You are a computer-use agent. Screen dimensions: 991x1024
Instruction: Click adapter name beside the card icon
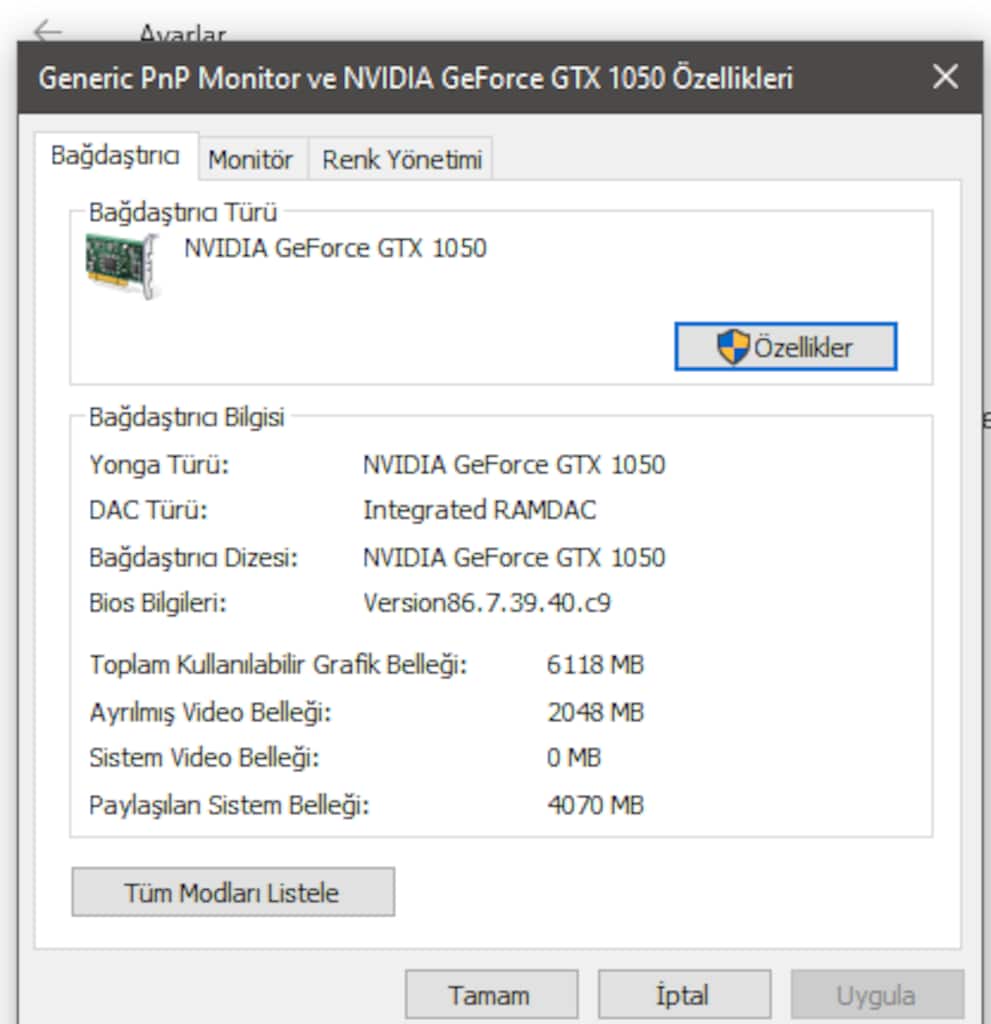tap(335, 248)
